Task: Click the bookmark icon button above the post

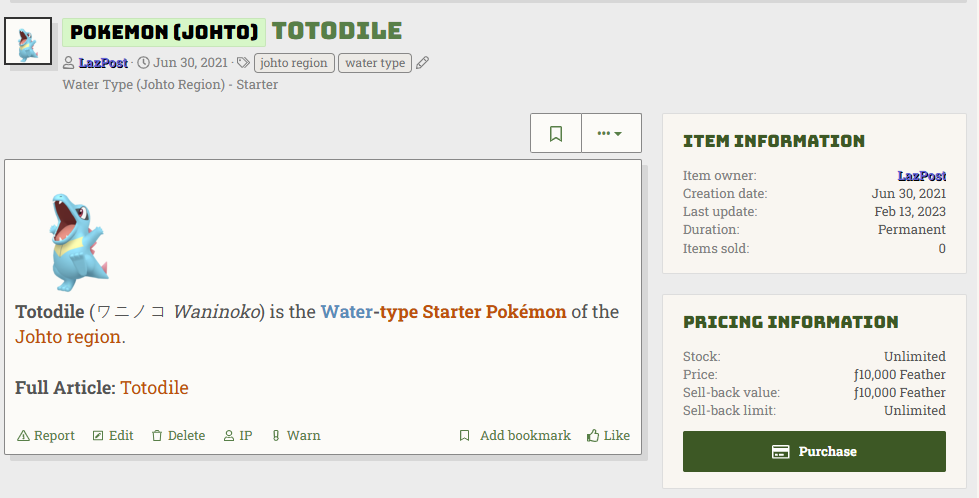Action: (x=556, y=133)
